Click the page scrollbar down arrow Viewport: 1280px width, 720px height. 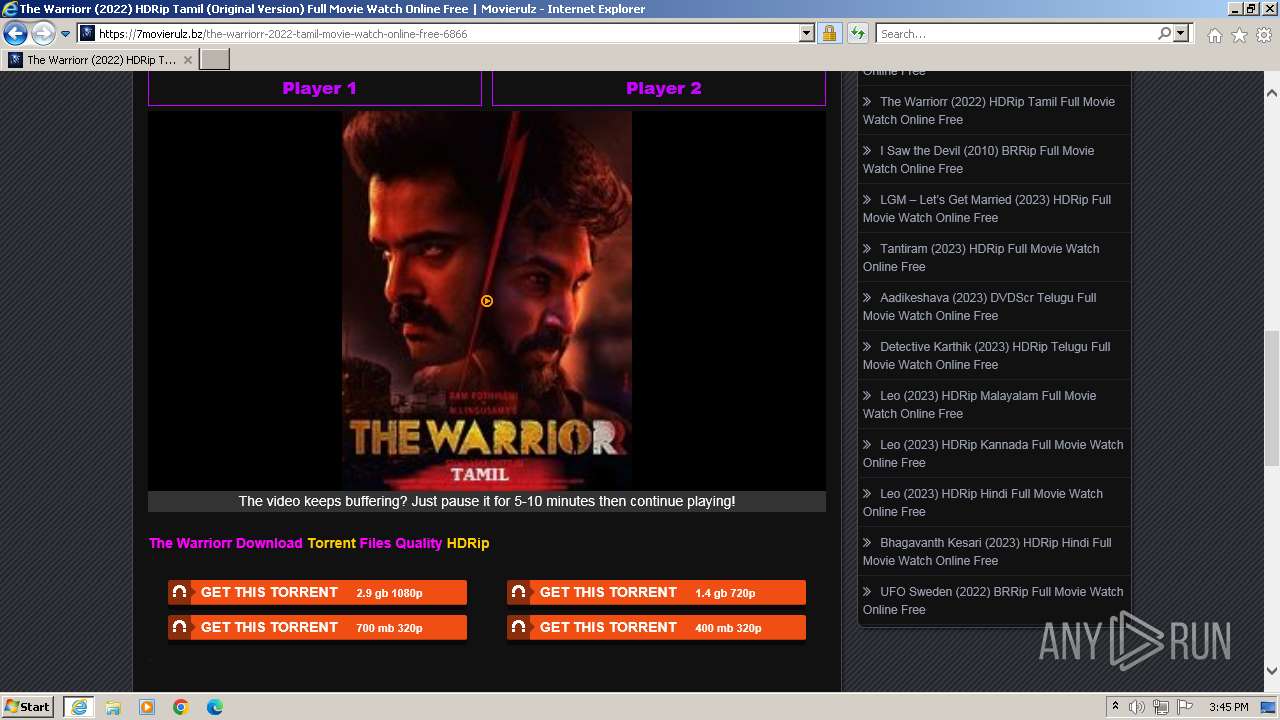1272,671
